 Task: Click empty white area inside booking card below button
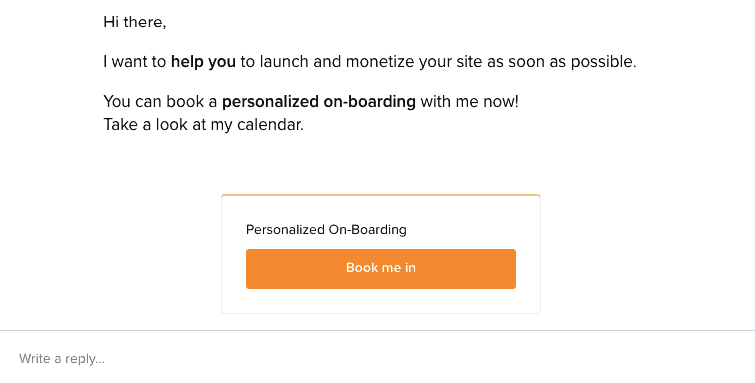point(380,301)
